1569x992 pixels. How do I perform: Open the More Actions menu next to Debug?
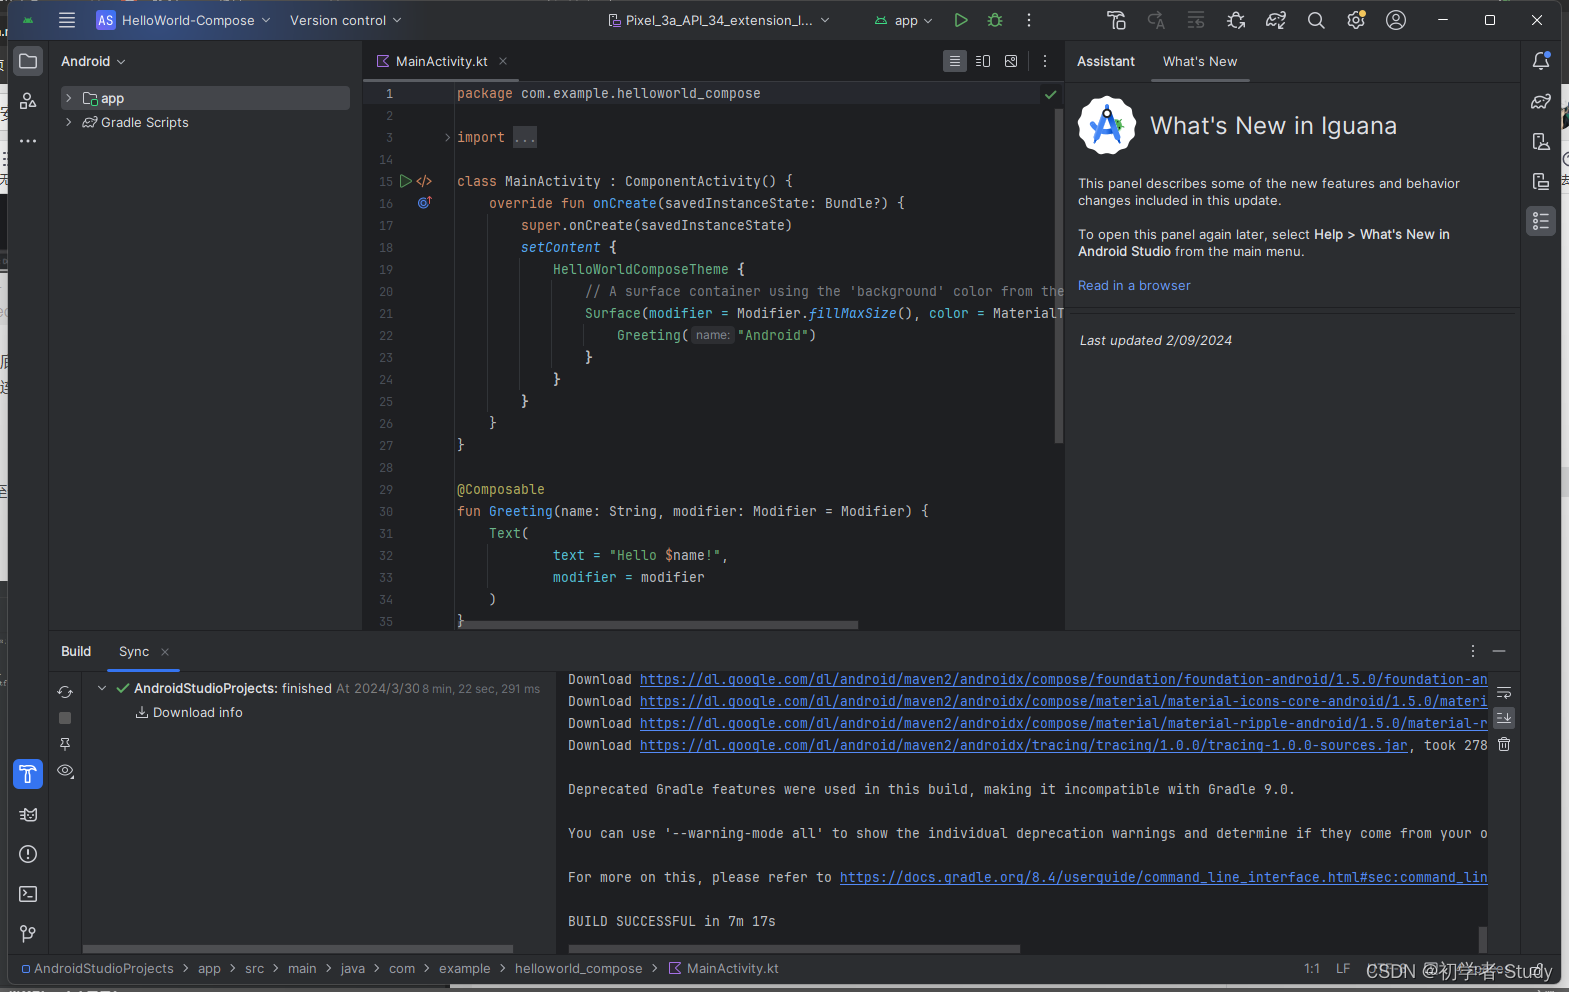[1029, 20]
